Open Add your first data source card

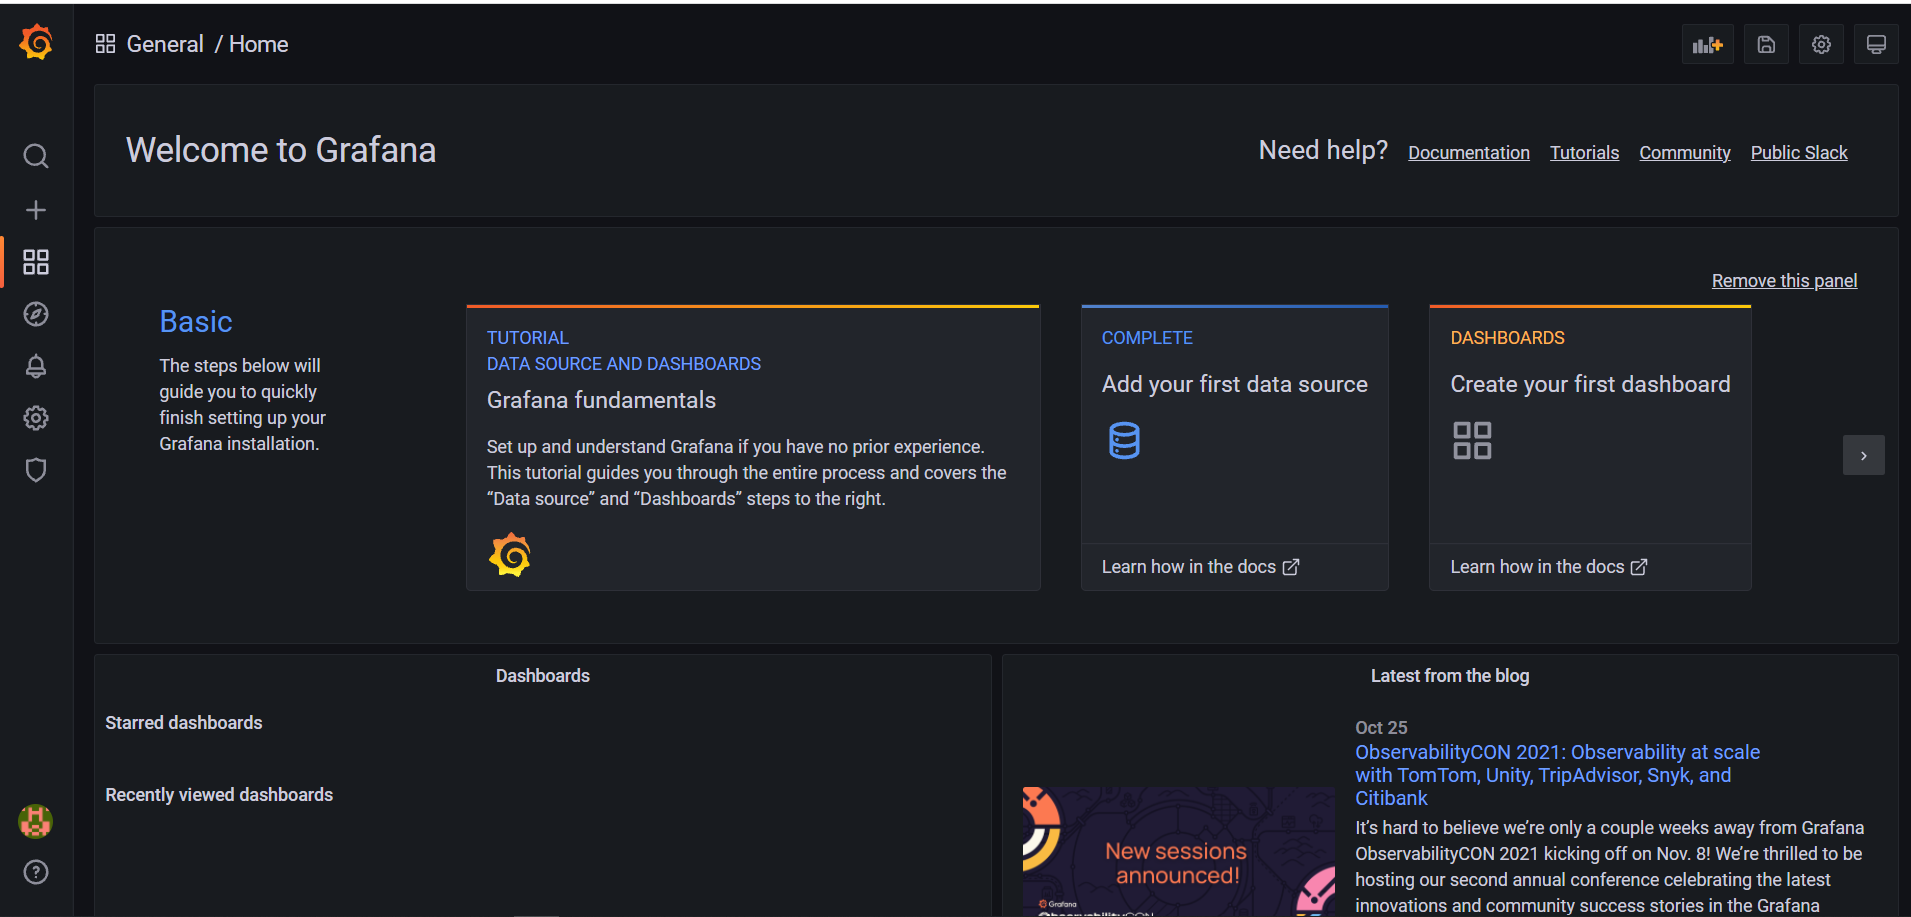pyautogui.click(x=1235, y=448)
